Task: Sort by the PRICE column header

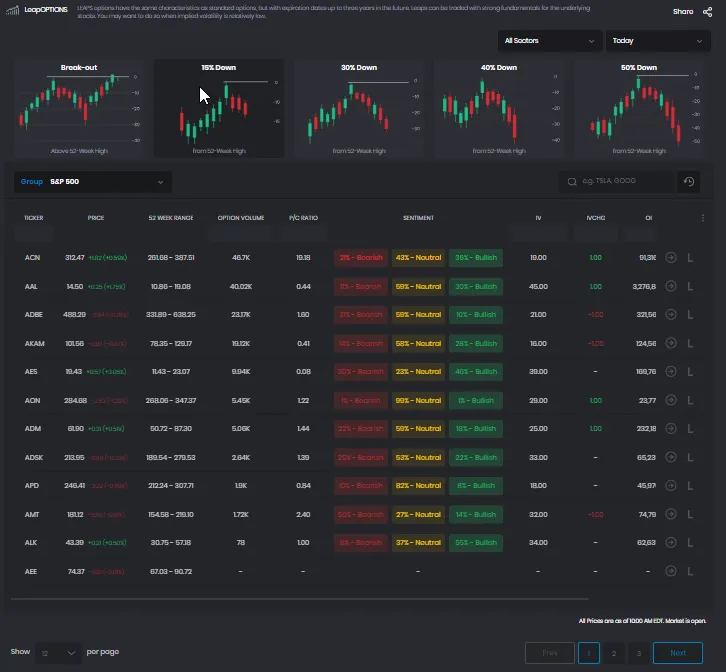Action: click(x=96, y=218)
